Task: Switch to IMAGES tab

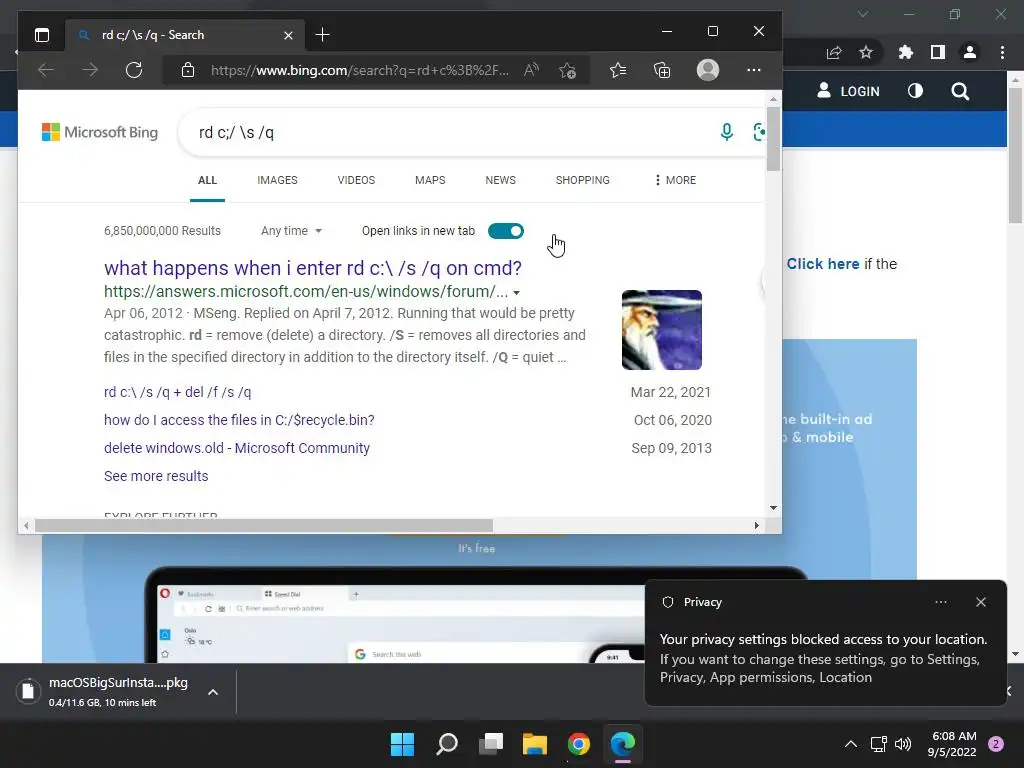Action: 277,180
